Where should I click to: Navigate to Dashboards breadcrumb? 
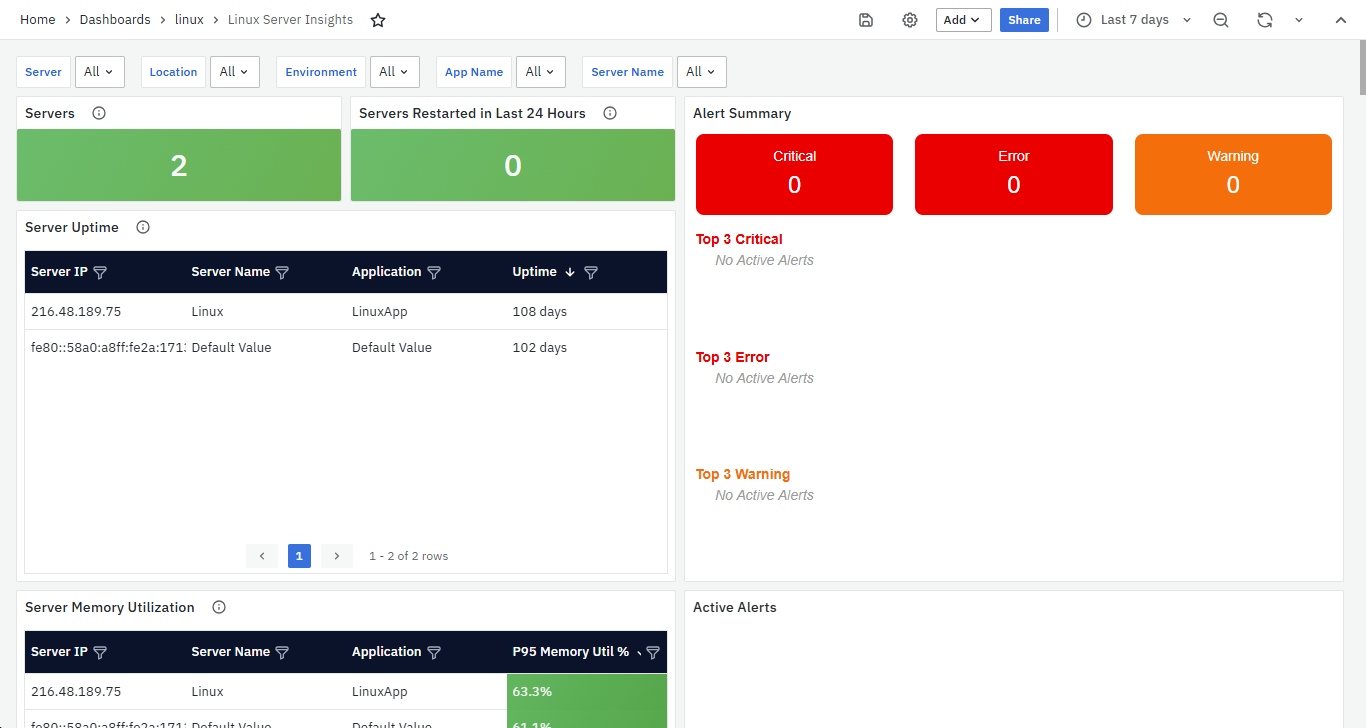point(115,20)
